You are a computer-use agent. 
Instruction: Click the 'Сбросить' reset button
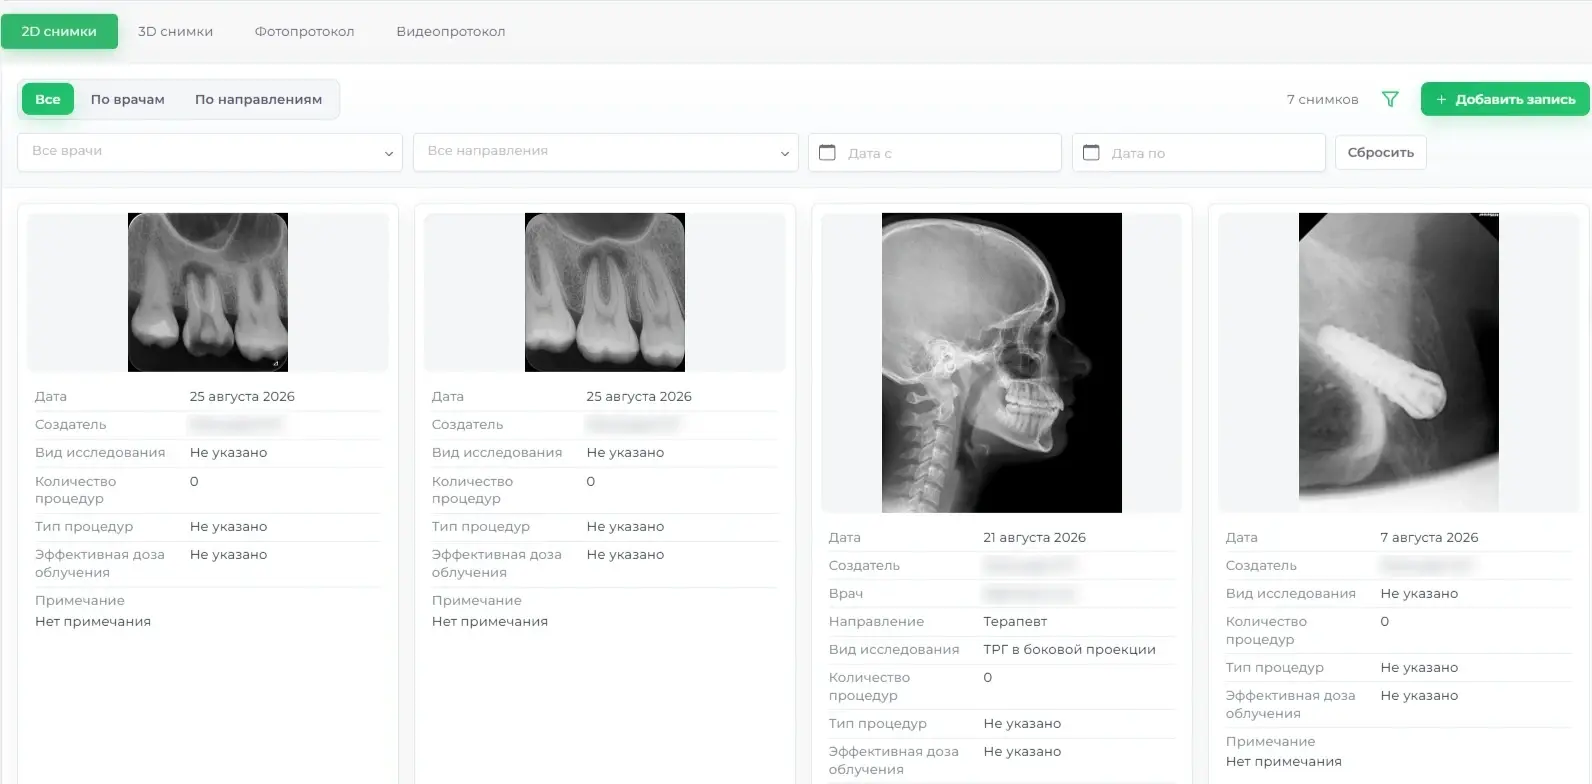click(1381, 152)
